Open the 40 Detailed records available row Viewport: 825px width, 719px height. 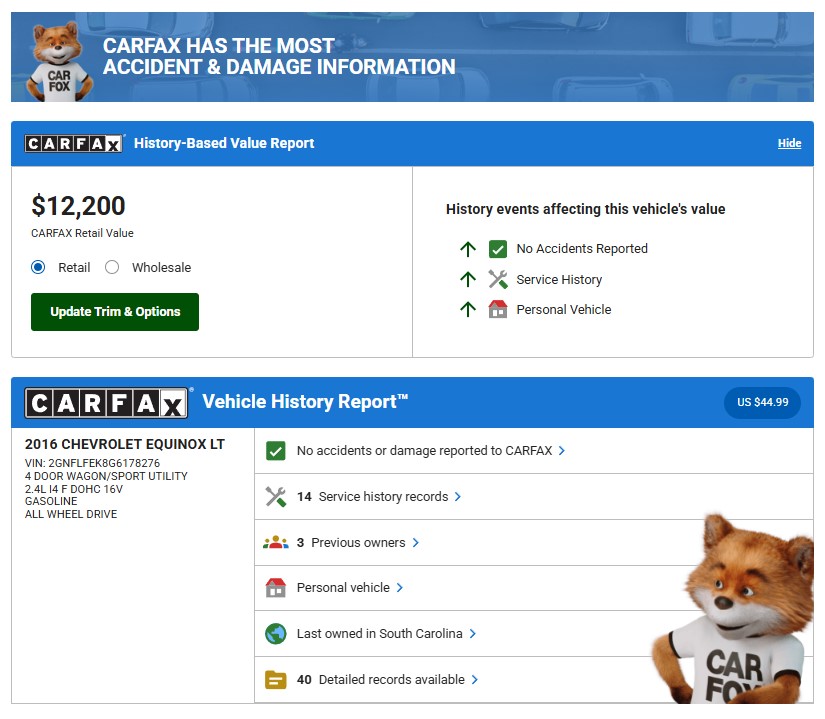click(x=475, y=680)
